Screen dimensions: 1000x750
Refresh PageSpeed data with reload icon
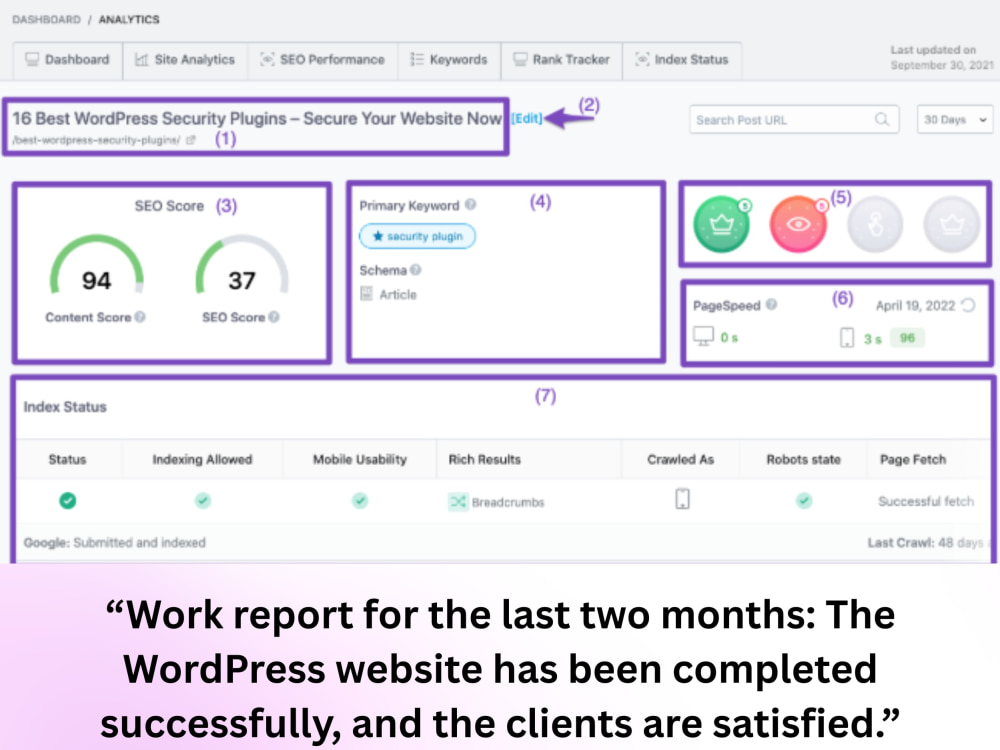(x=968, y=305)
